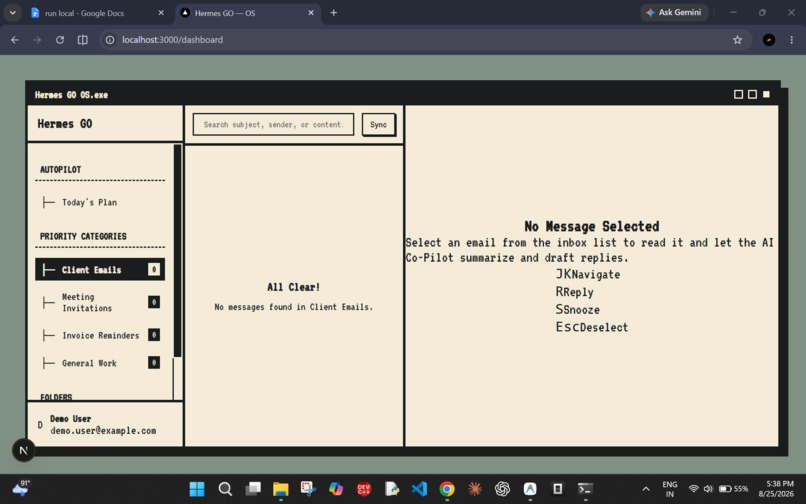Click the middle window control square in Hermes GO OS.exe
This screenshot has width=806, height=504.
point(752,94)
